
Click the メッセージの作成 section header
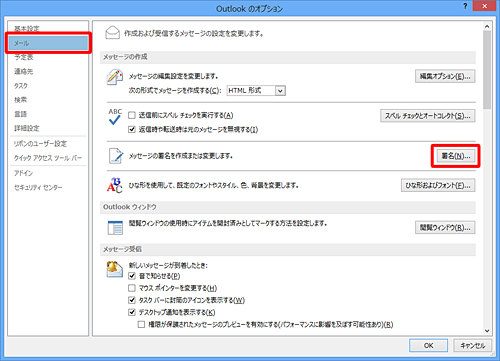pos(288,57)
